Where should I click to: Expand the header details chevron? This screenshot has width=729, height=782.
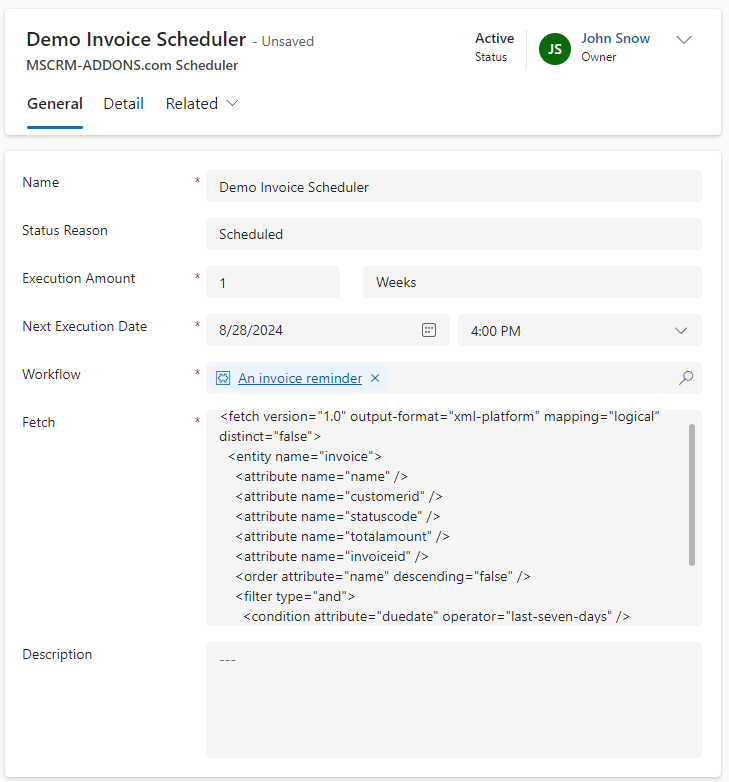pyautogui.click(x=684, y=39)
